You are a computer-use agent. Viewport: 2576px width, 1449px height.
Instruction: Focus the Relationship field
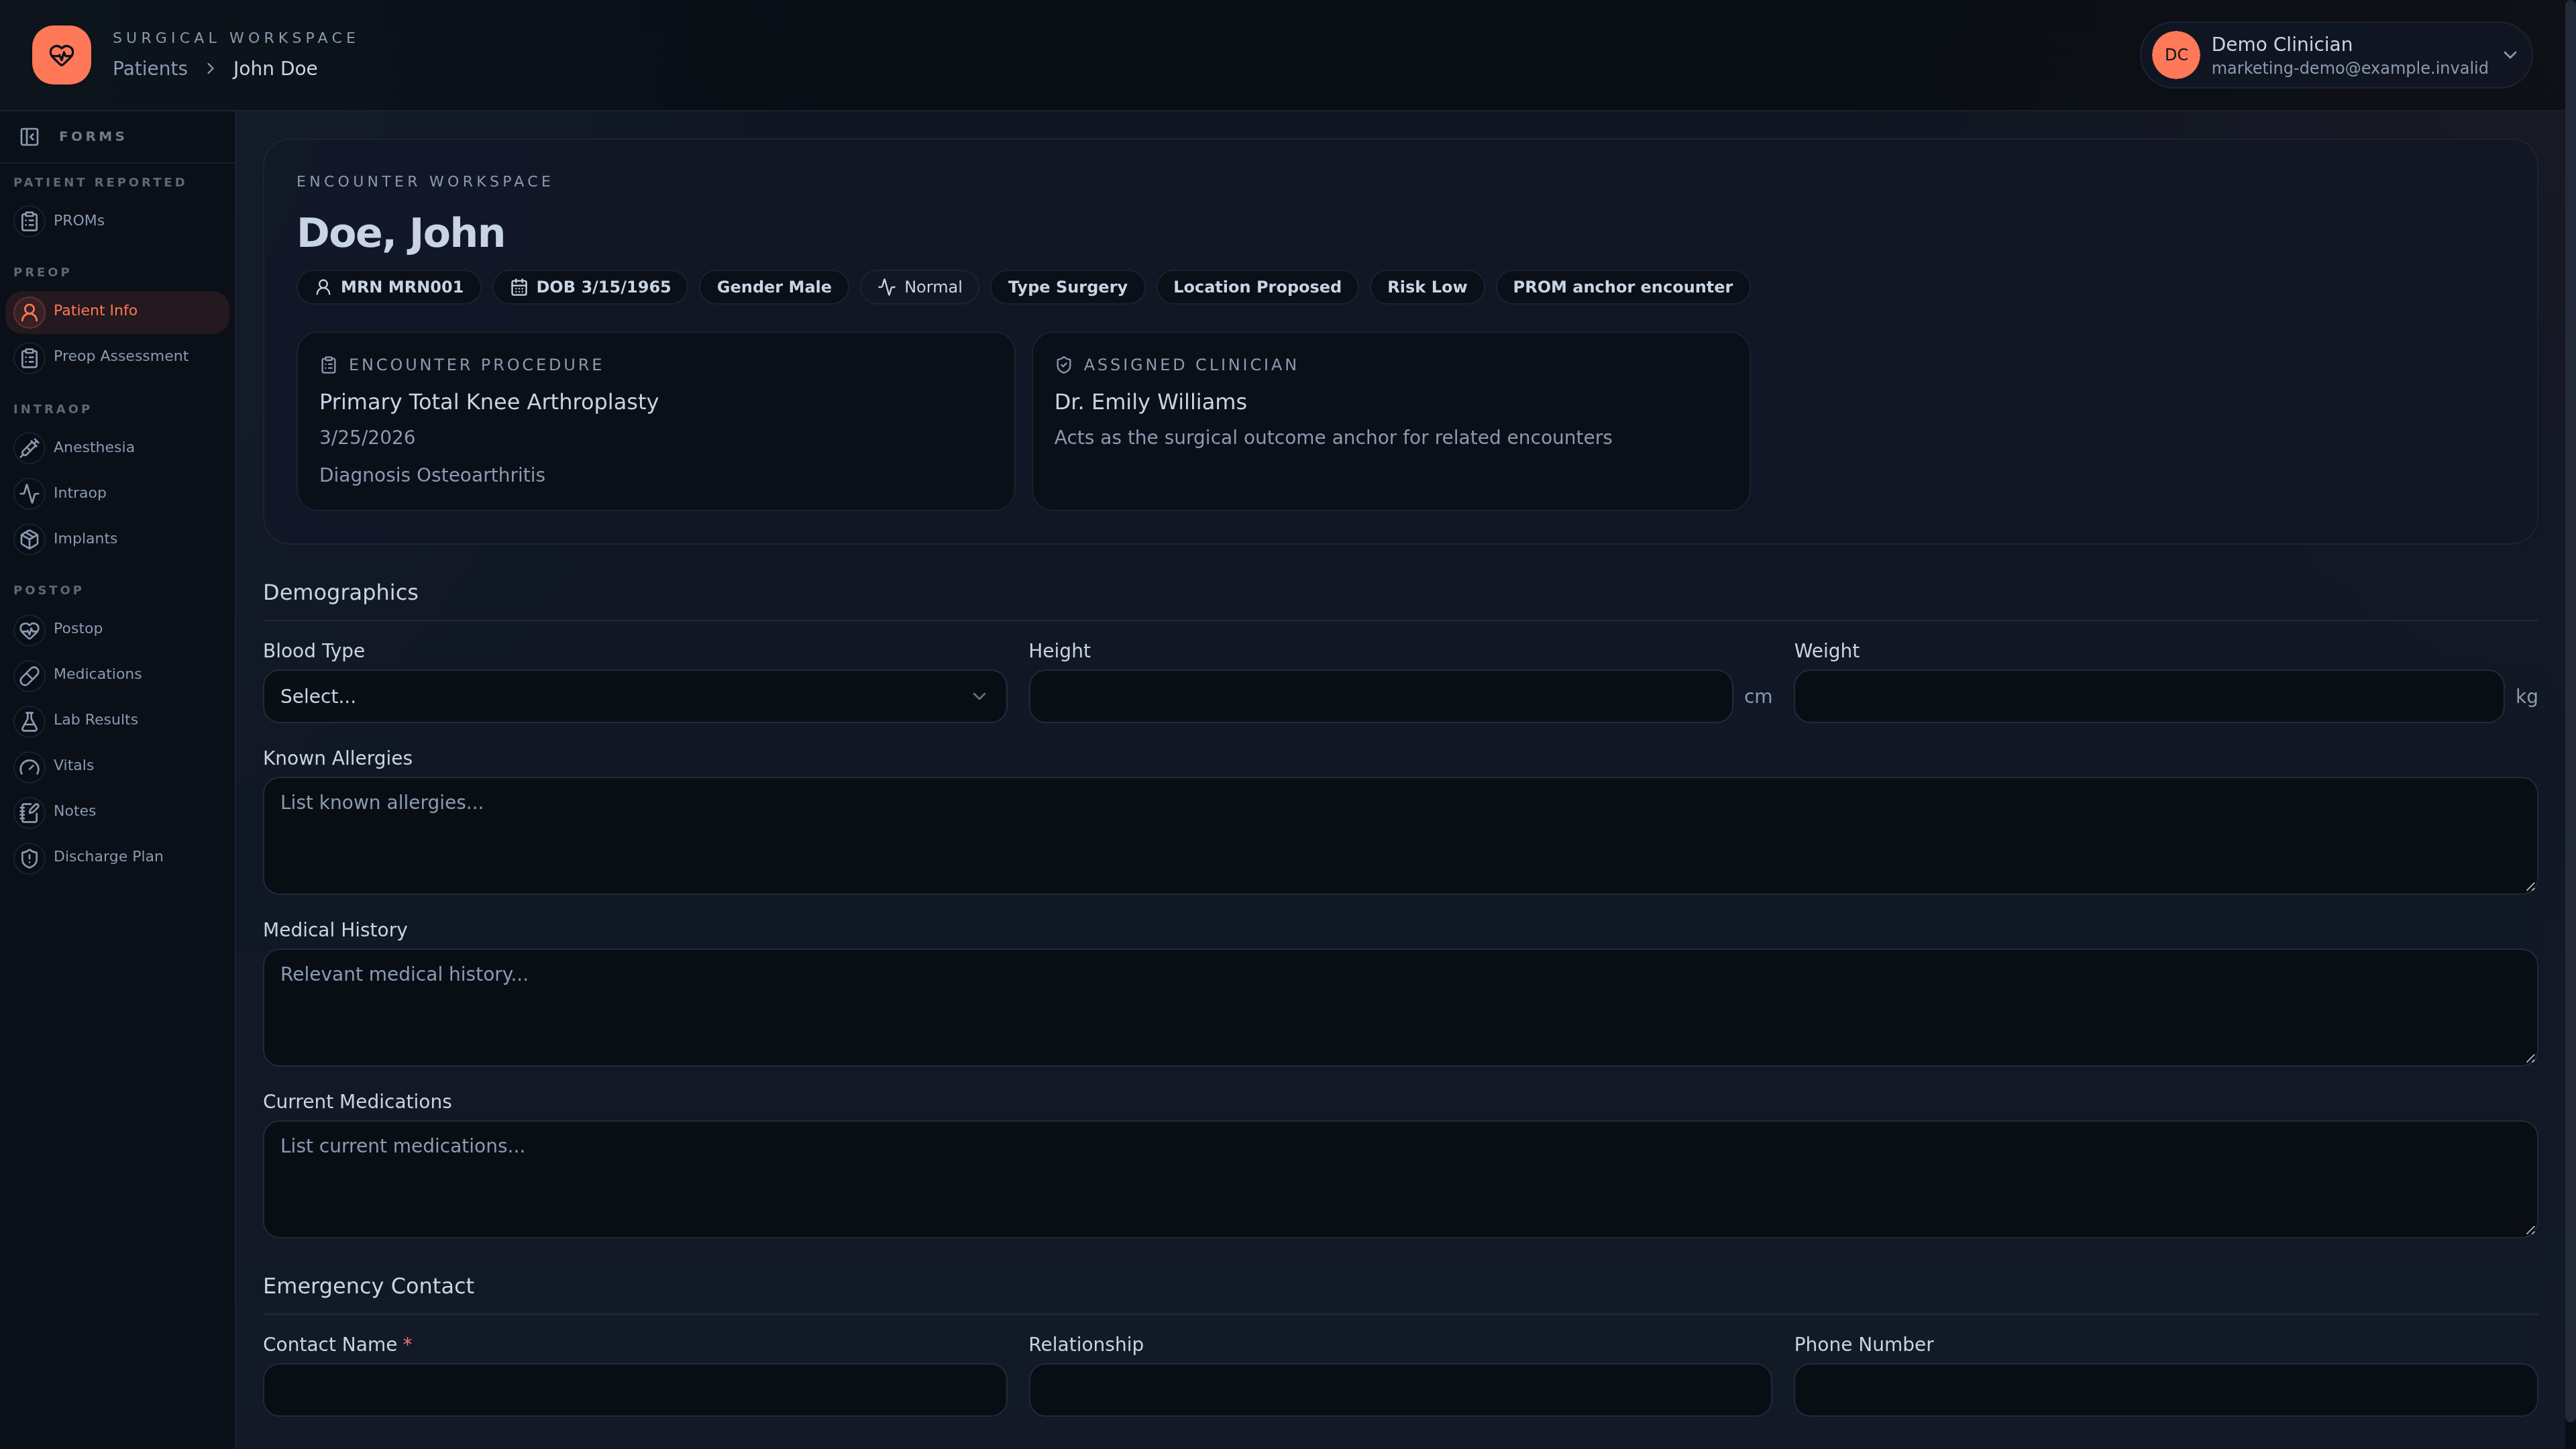point(1400,1390)
